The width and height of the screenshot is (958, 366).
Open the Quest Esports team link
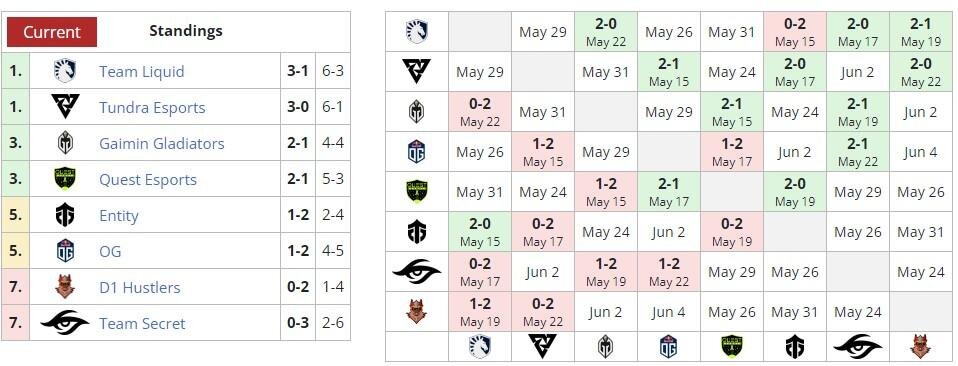pos(148,180)
